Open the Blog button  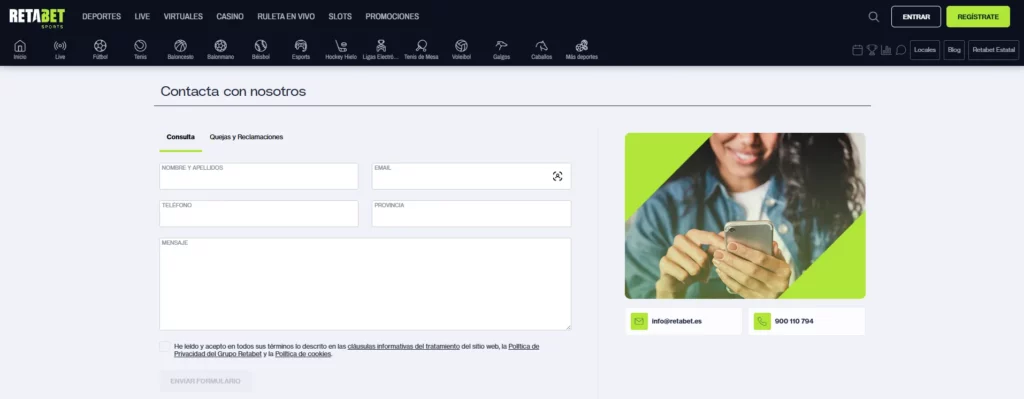tap(953, 50)
